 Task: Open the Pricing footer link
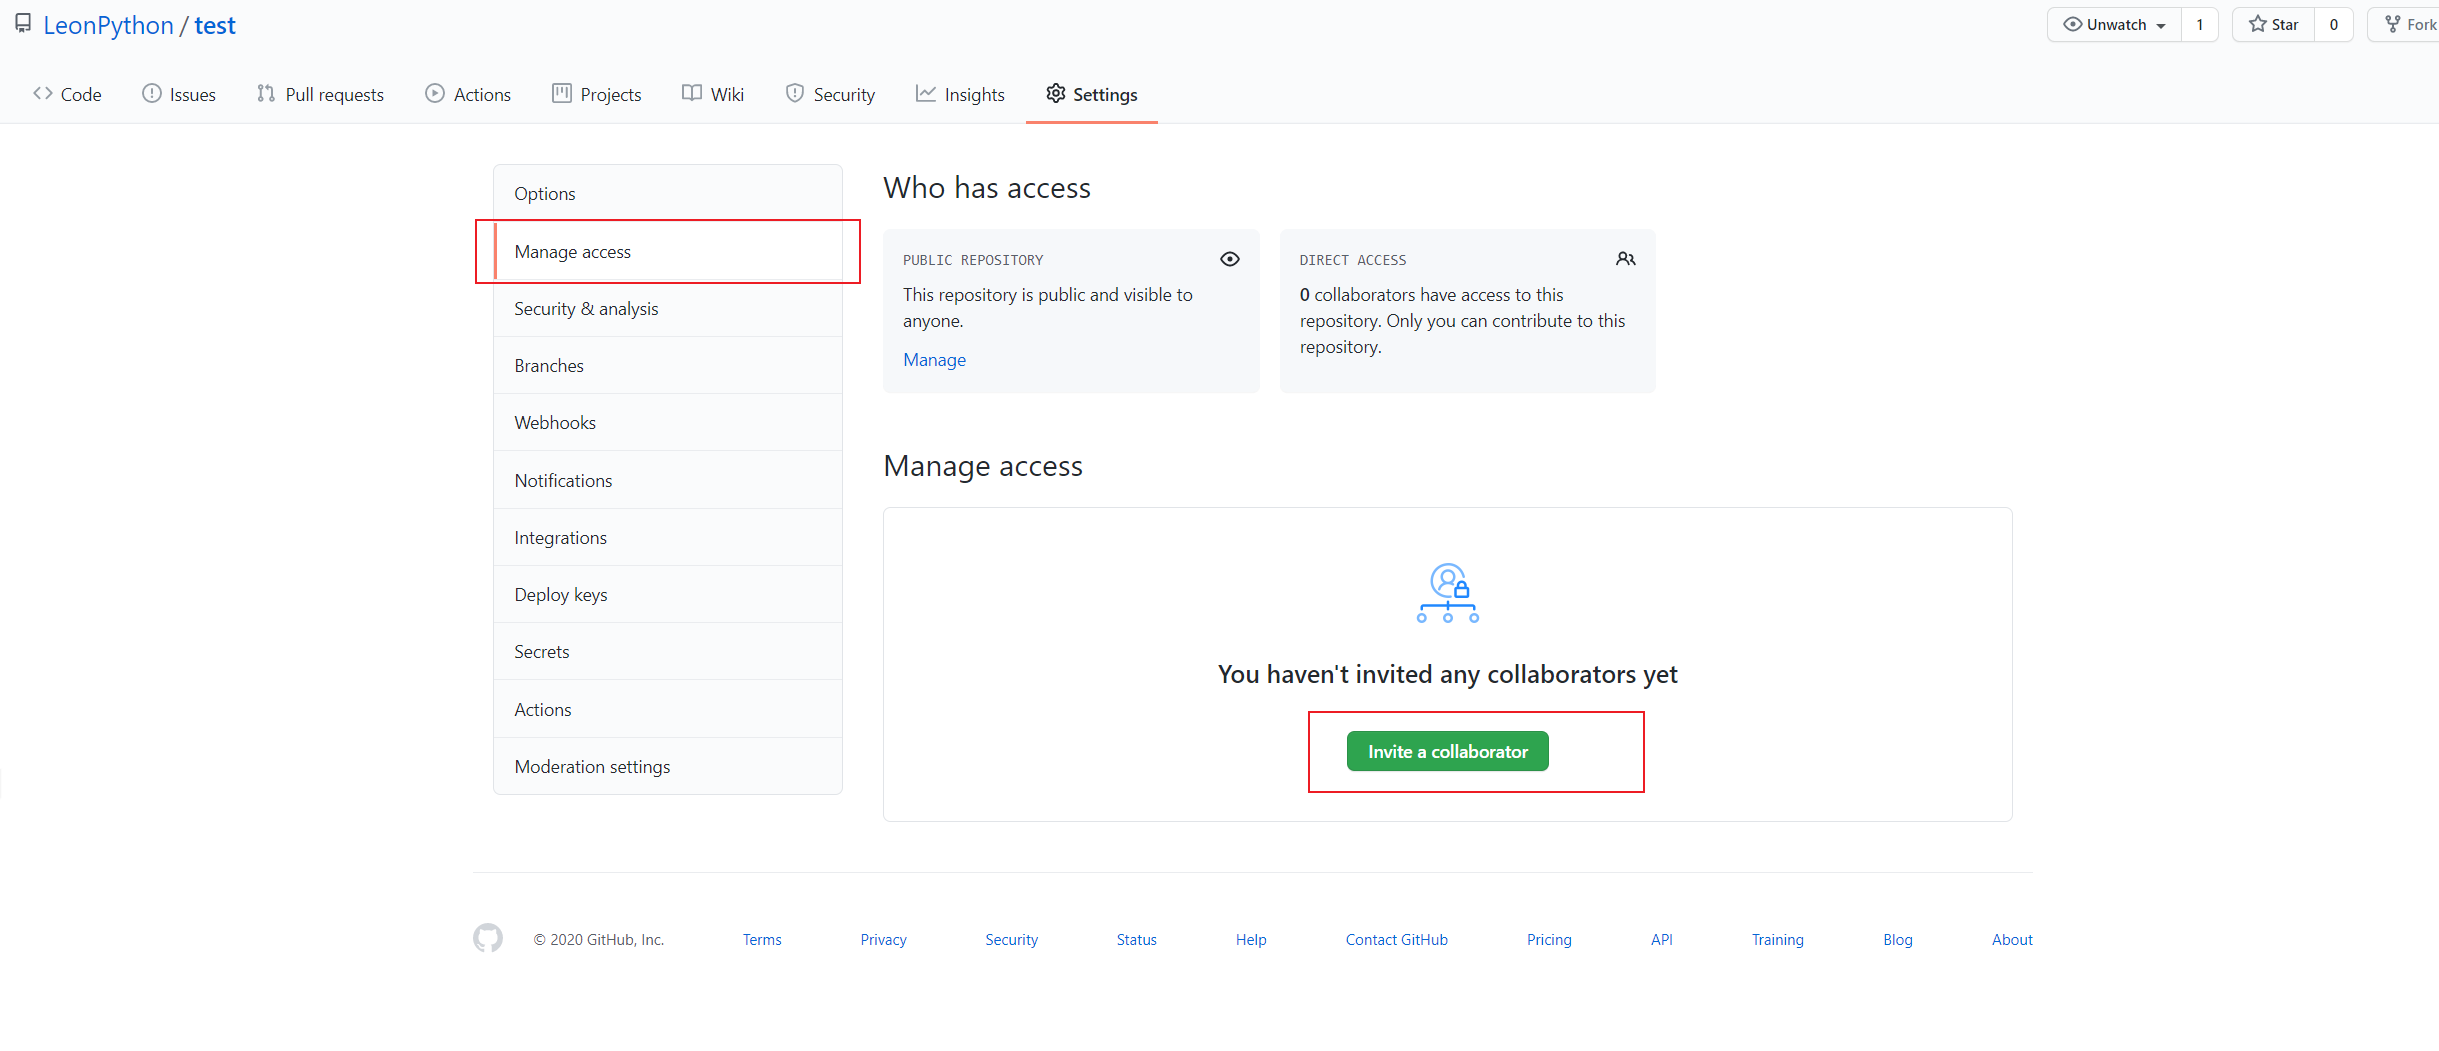point(1549,940)
